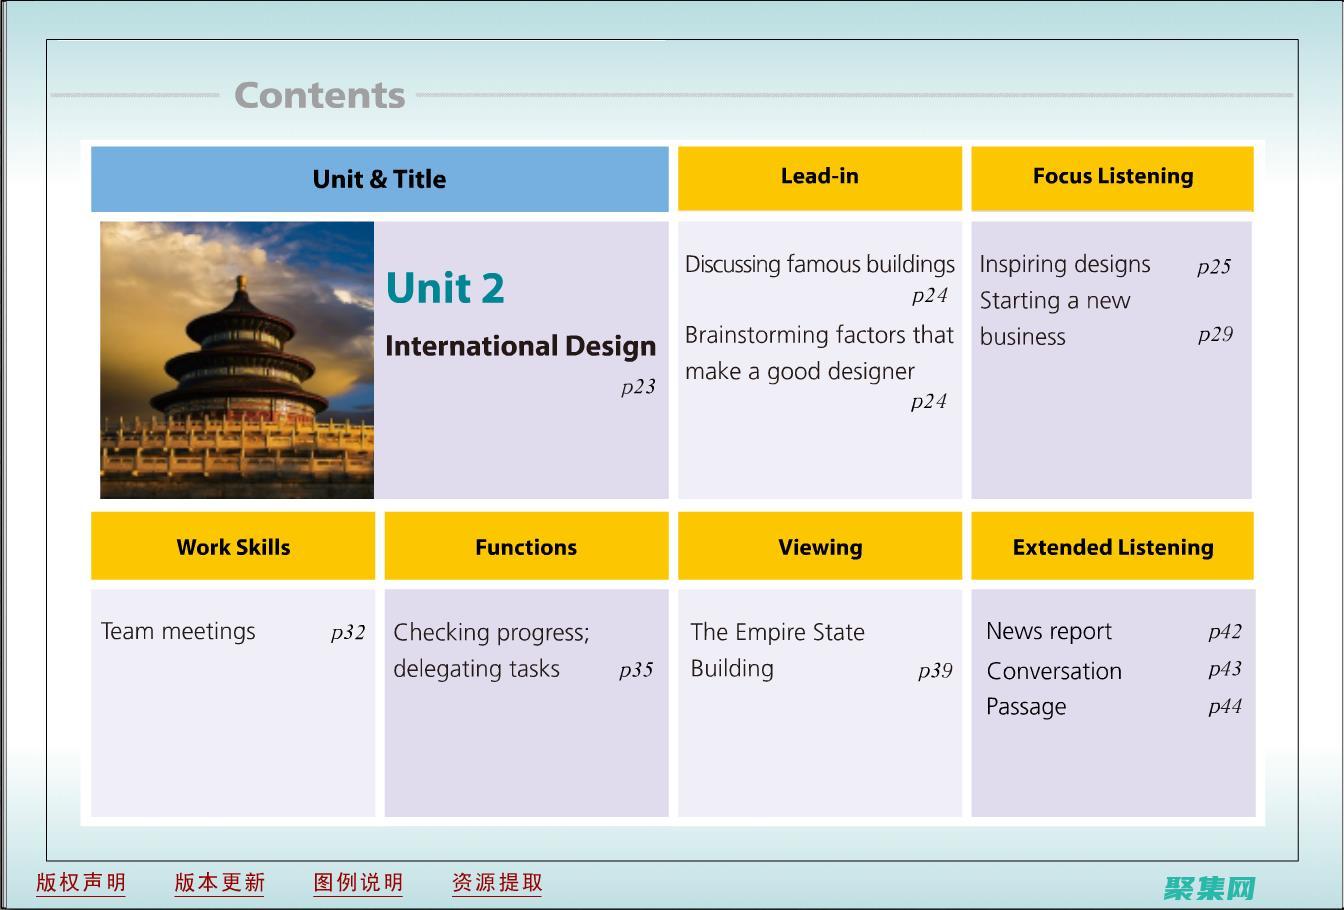This screenshot has width=1344, height=910.
Task: Select the Functions header
Action: coord(526,547)
